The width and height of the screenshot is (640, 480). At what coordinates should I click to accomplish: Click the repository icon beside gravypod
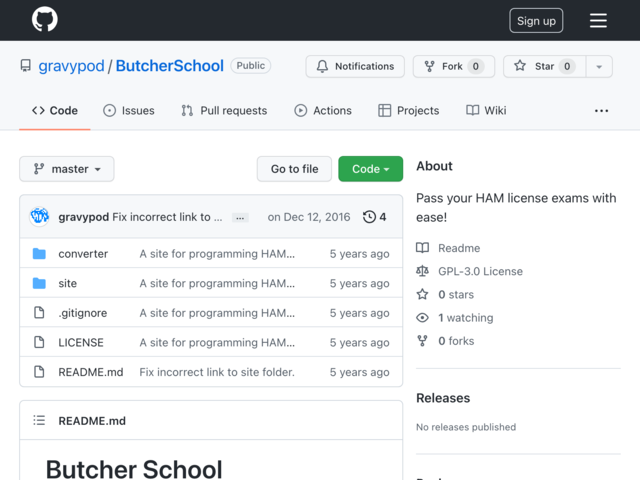click(26, 66)
